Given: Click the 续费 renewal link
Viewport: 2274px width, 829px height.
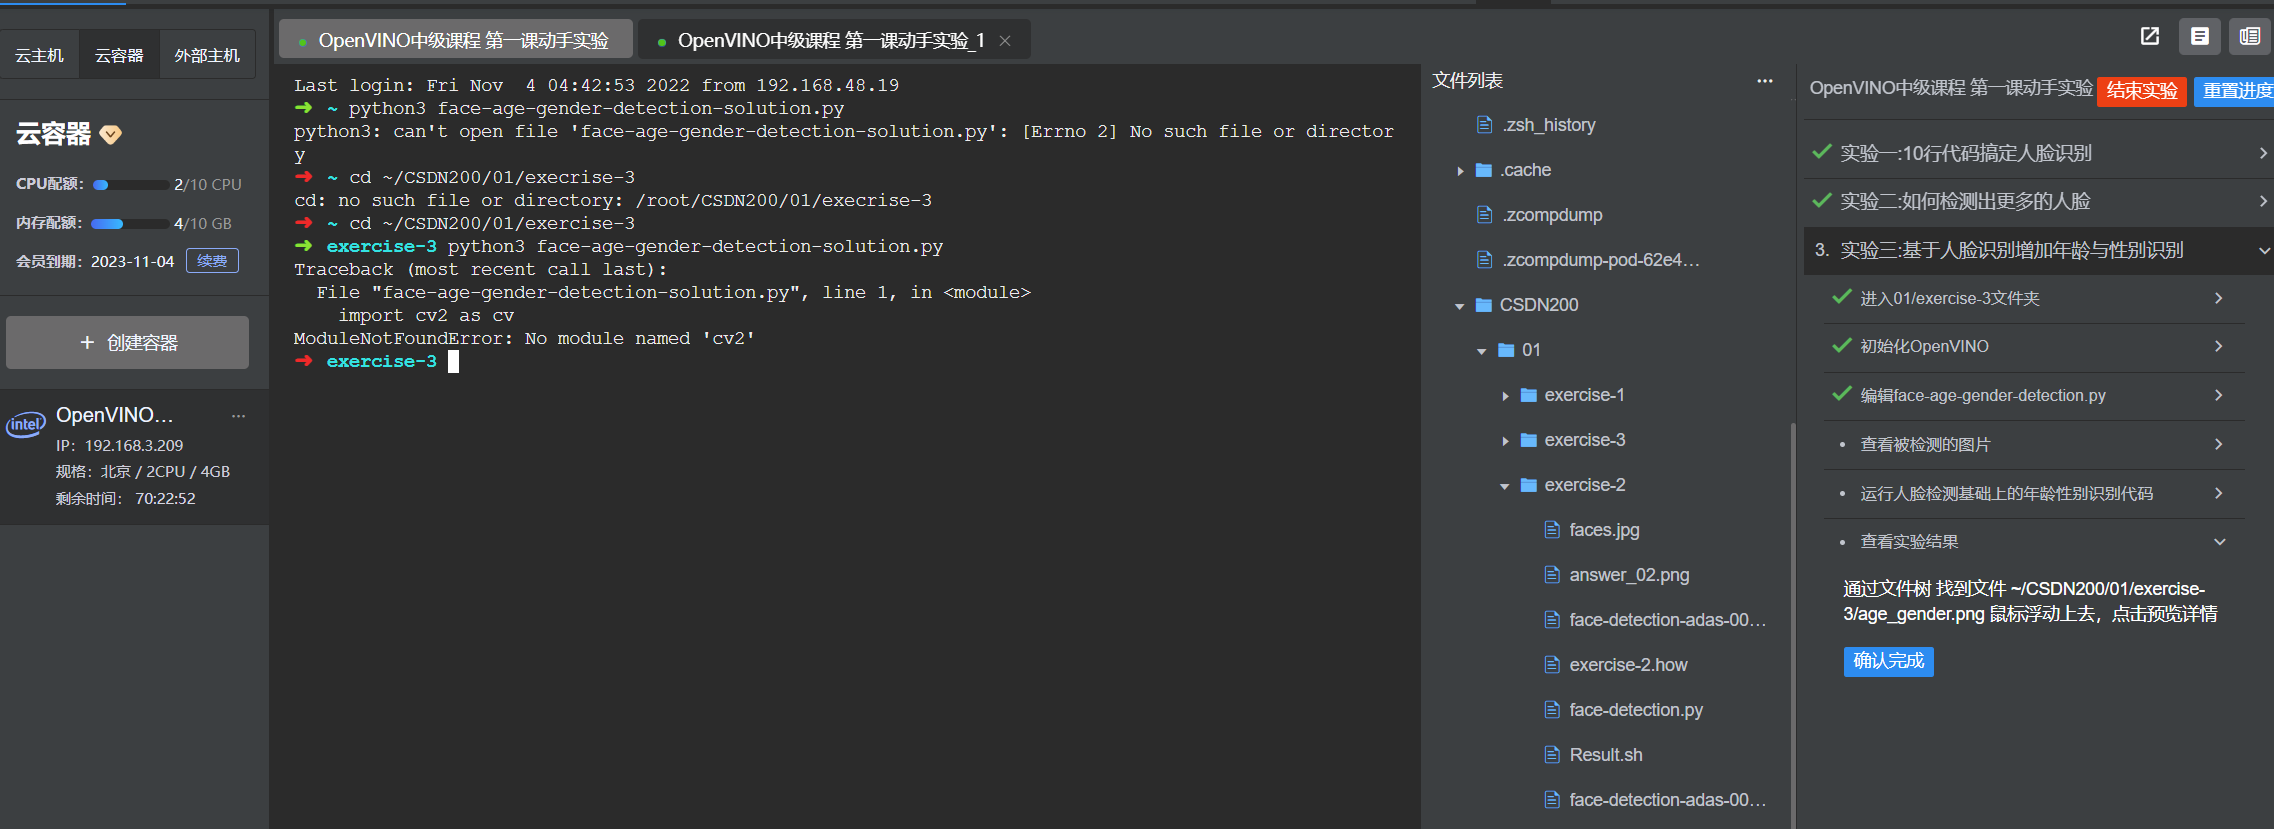Looking at the screenshot, I should [x=212, y=261].
